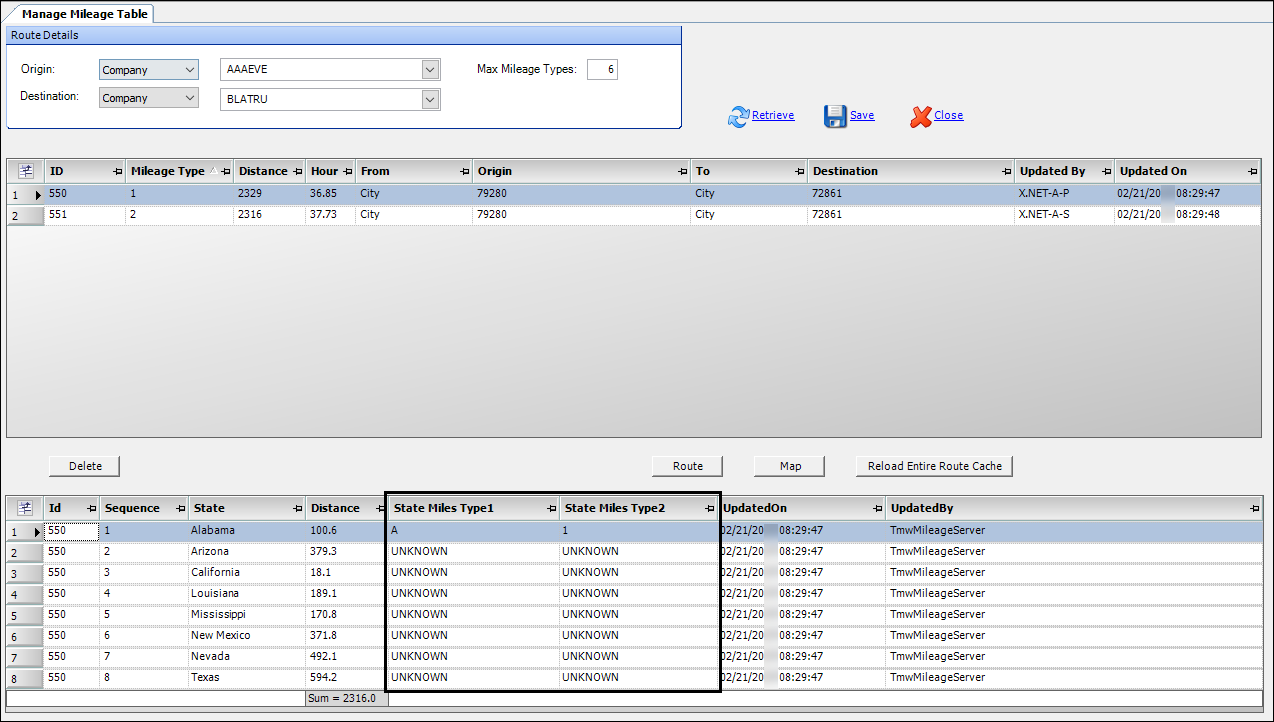Click the Route button

(x=687, y=466)
